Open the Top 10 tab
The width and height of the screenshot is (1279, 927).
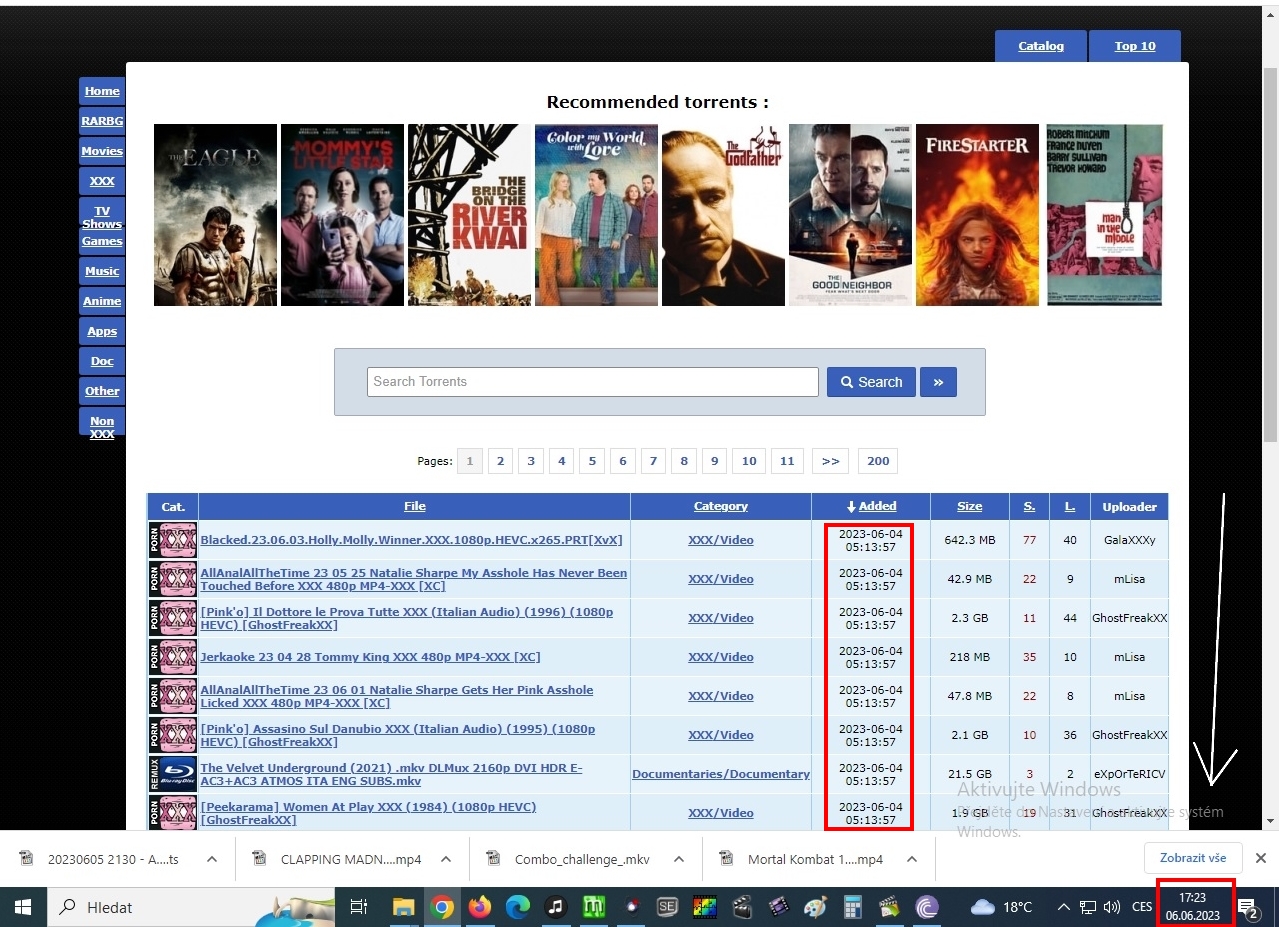[1135, 46]
